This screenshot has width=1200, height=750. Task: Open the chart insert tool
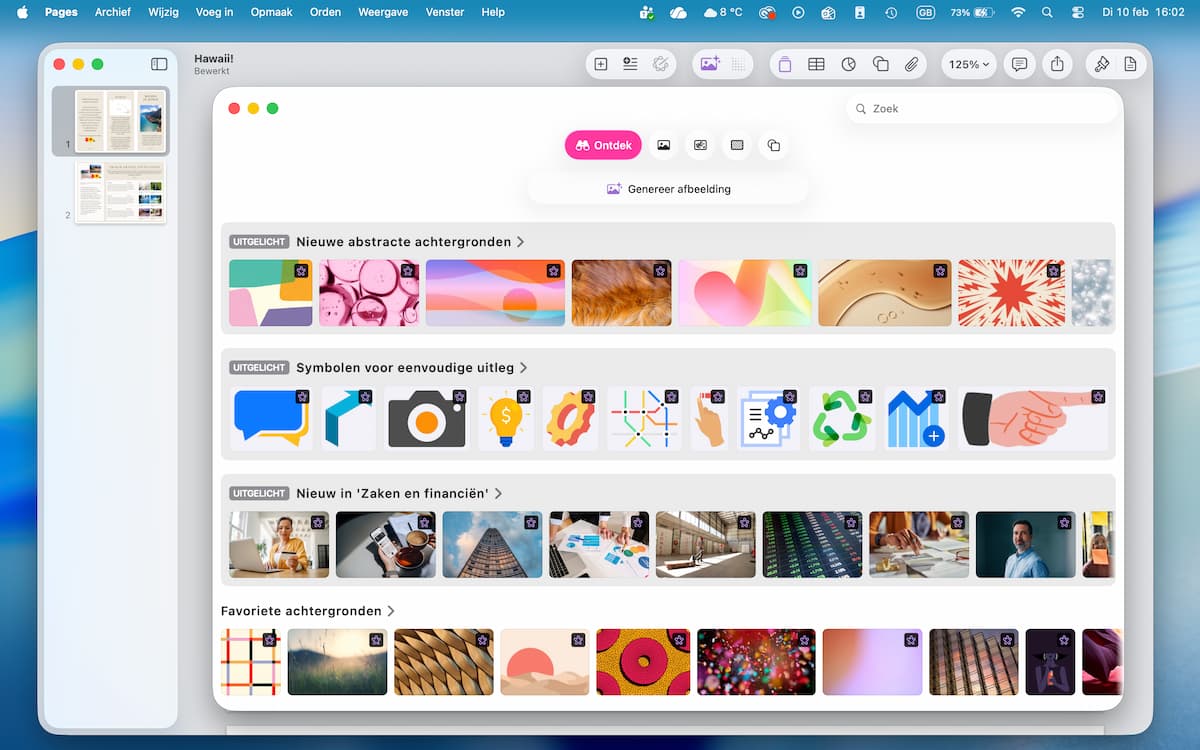click(x=848, y=64)
